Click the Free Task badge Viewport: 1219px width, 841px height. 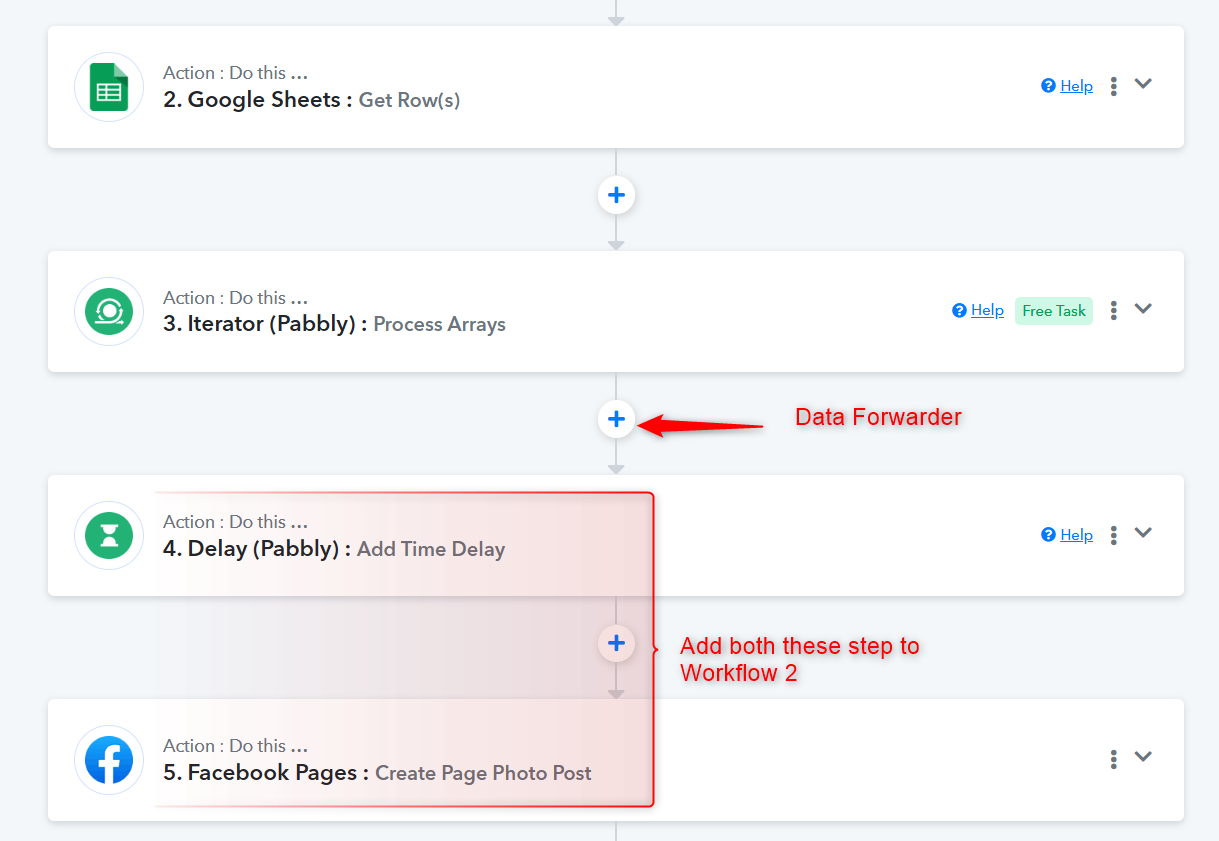pos(1054,311)
